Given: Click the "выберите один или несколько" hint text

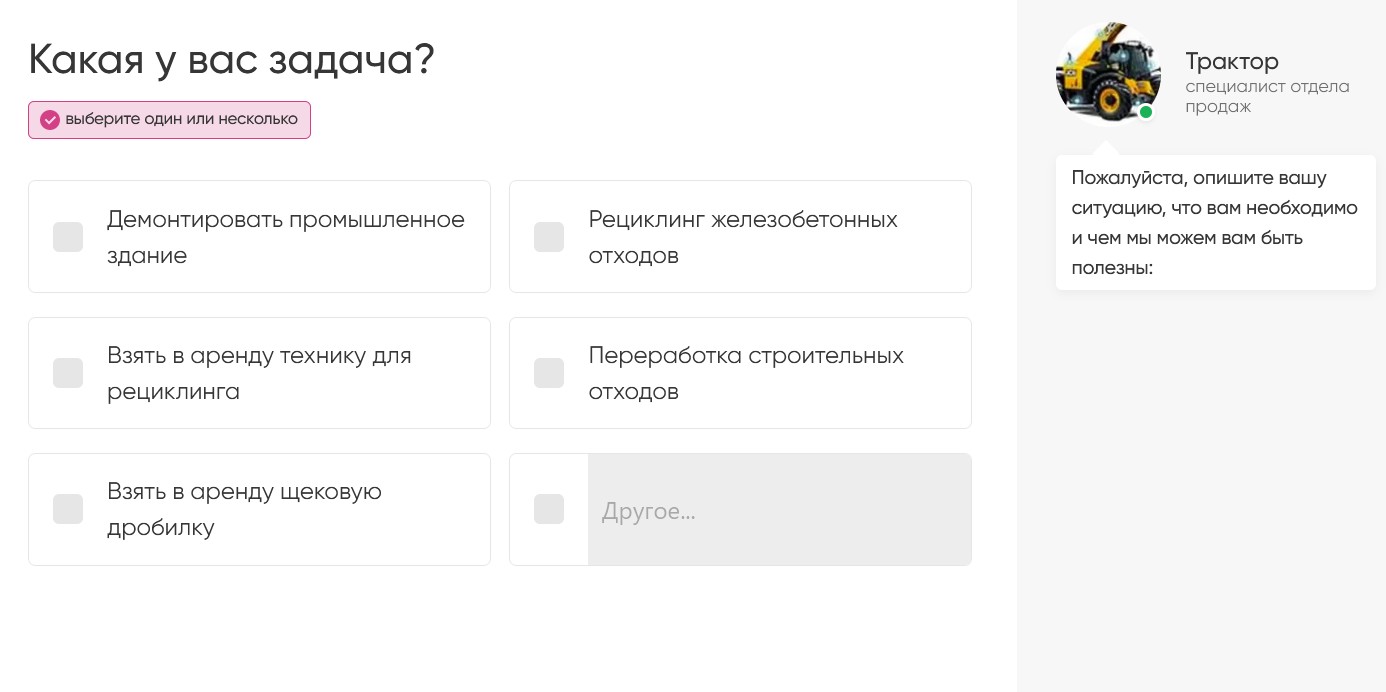Looking at the screenshot, I should coord(182,120).
